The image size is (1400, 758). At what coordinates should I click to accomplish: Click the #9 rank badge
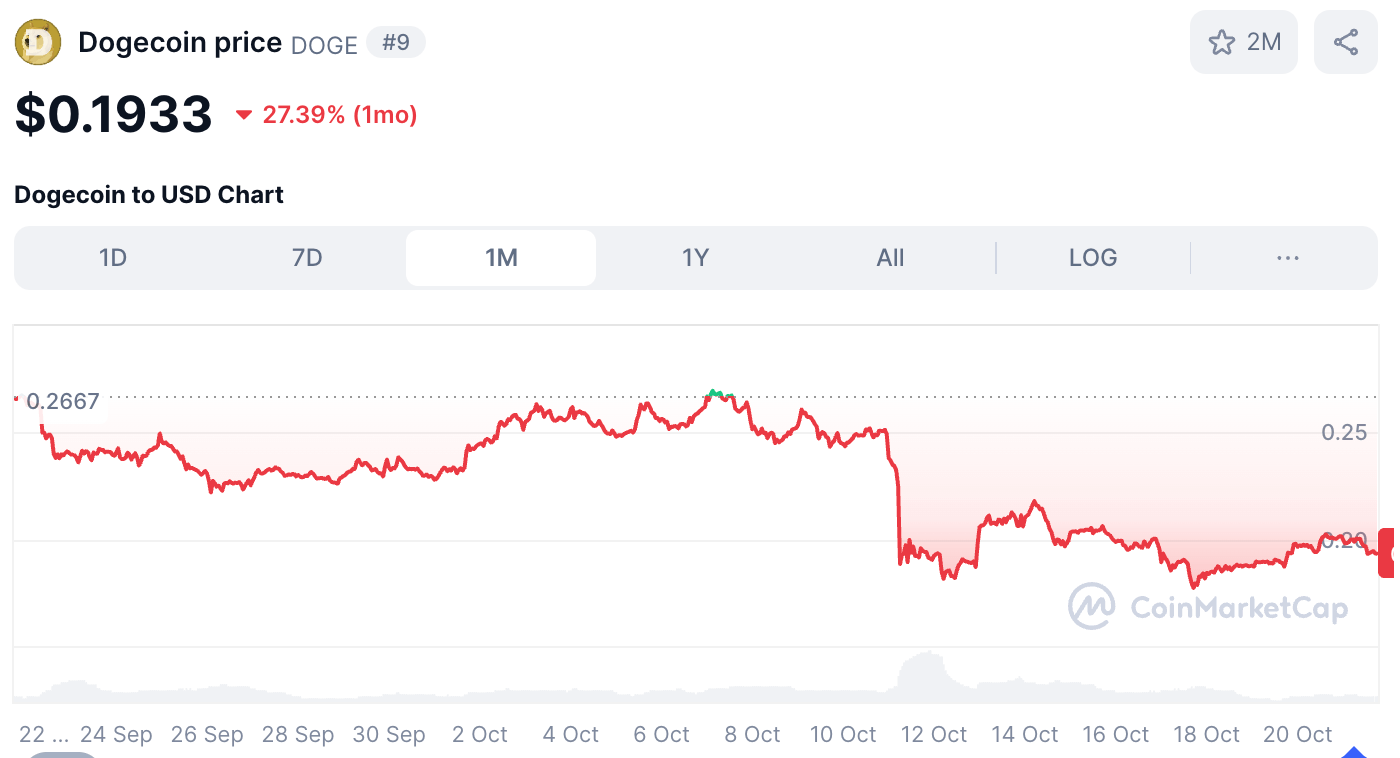396,43
